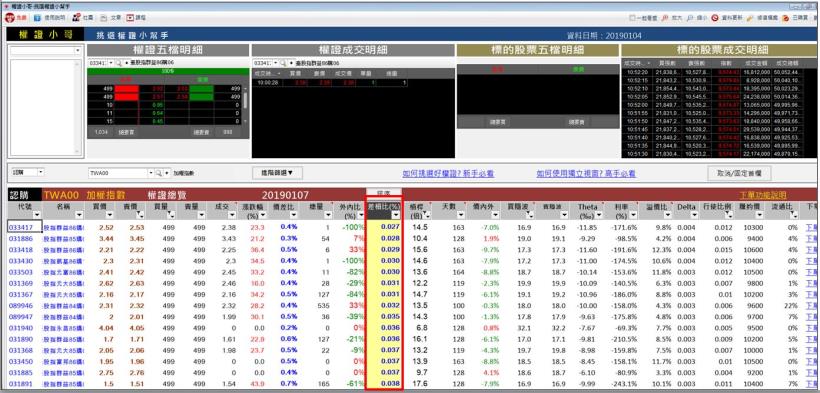This screenshot has height=393, width=820.
Task: Select warrant code 031886
Action: [x=21, y=239]
